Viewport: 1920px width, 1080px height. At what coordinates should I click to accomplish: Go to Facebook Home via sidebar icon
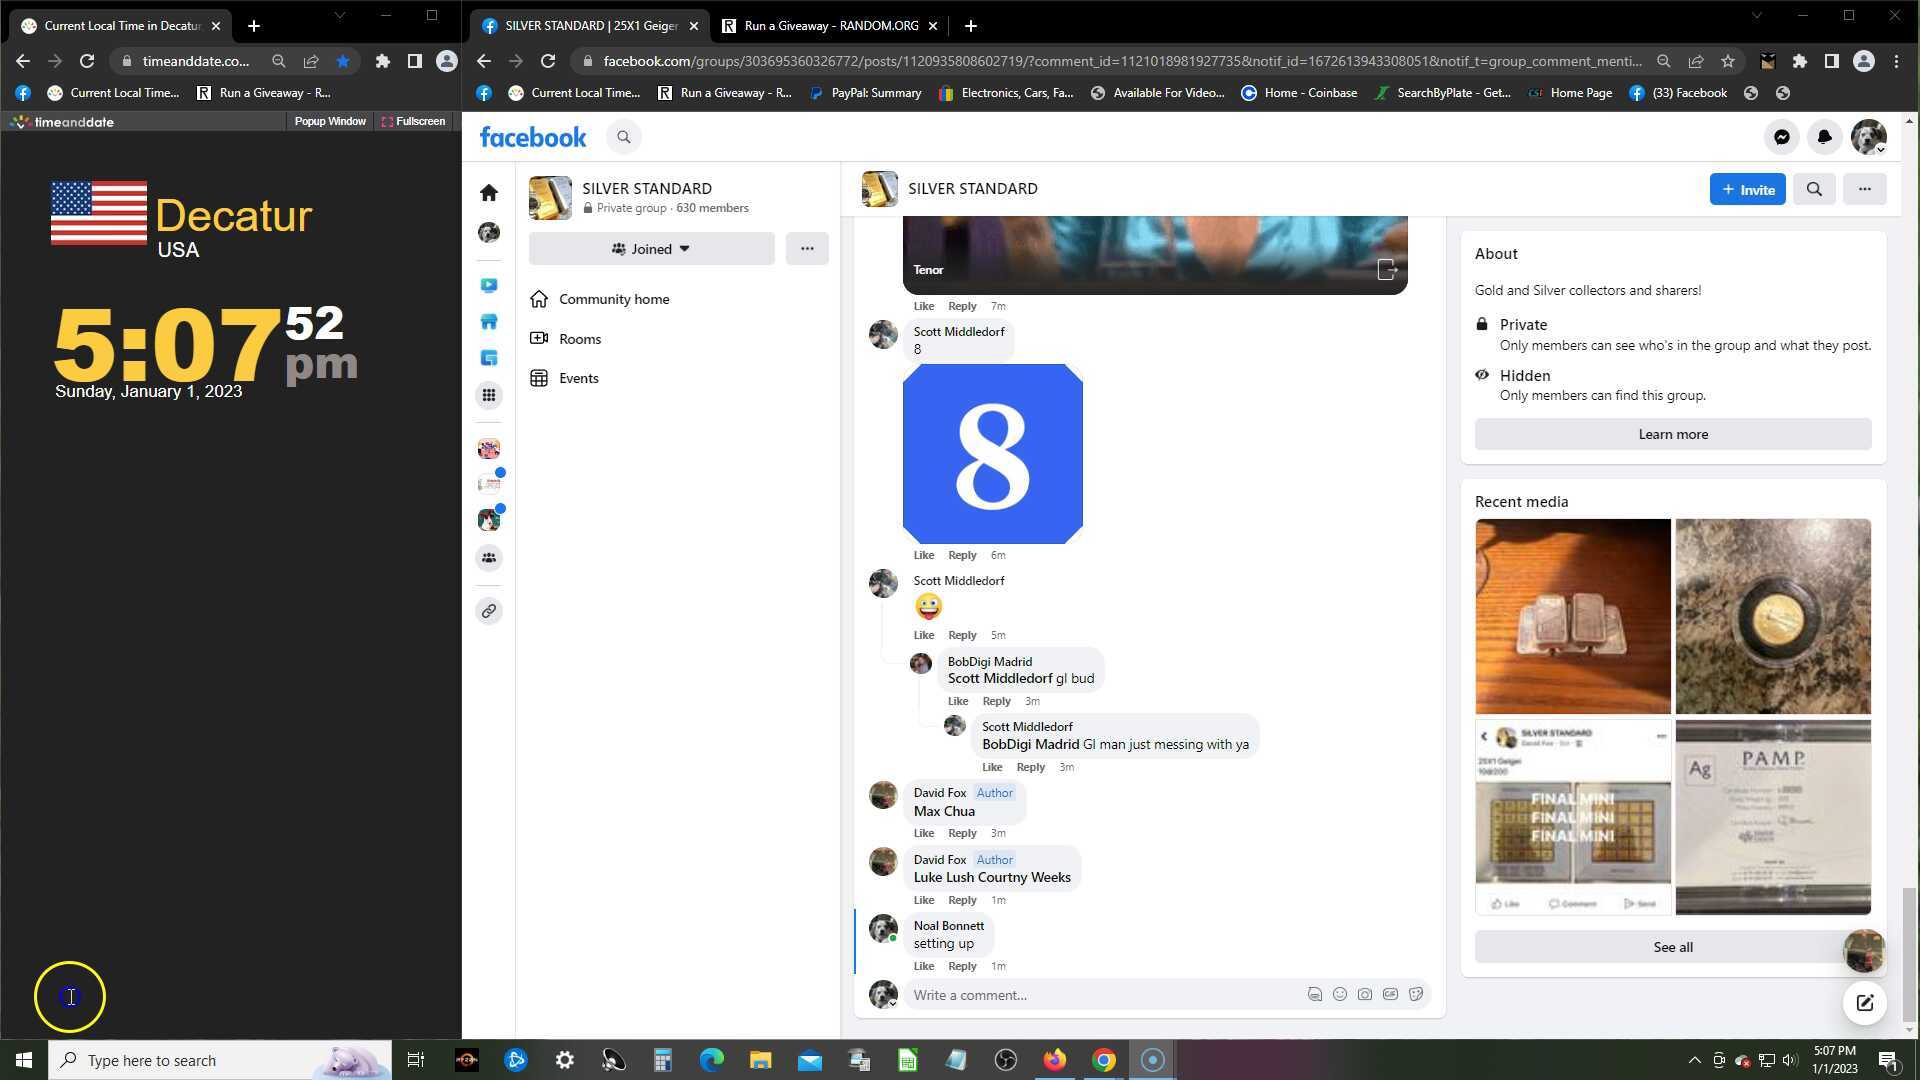(x=489, y=192)
